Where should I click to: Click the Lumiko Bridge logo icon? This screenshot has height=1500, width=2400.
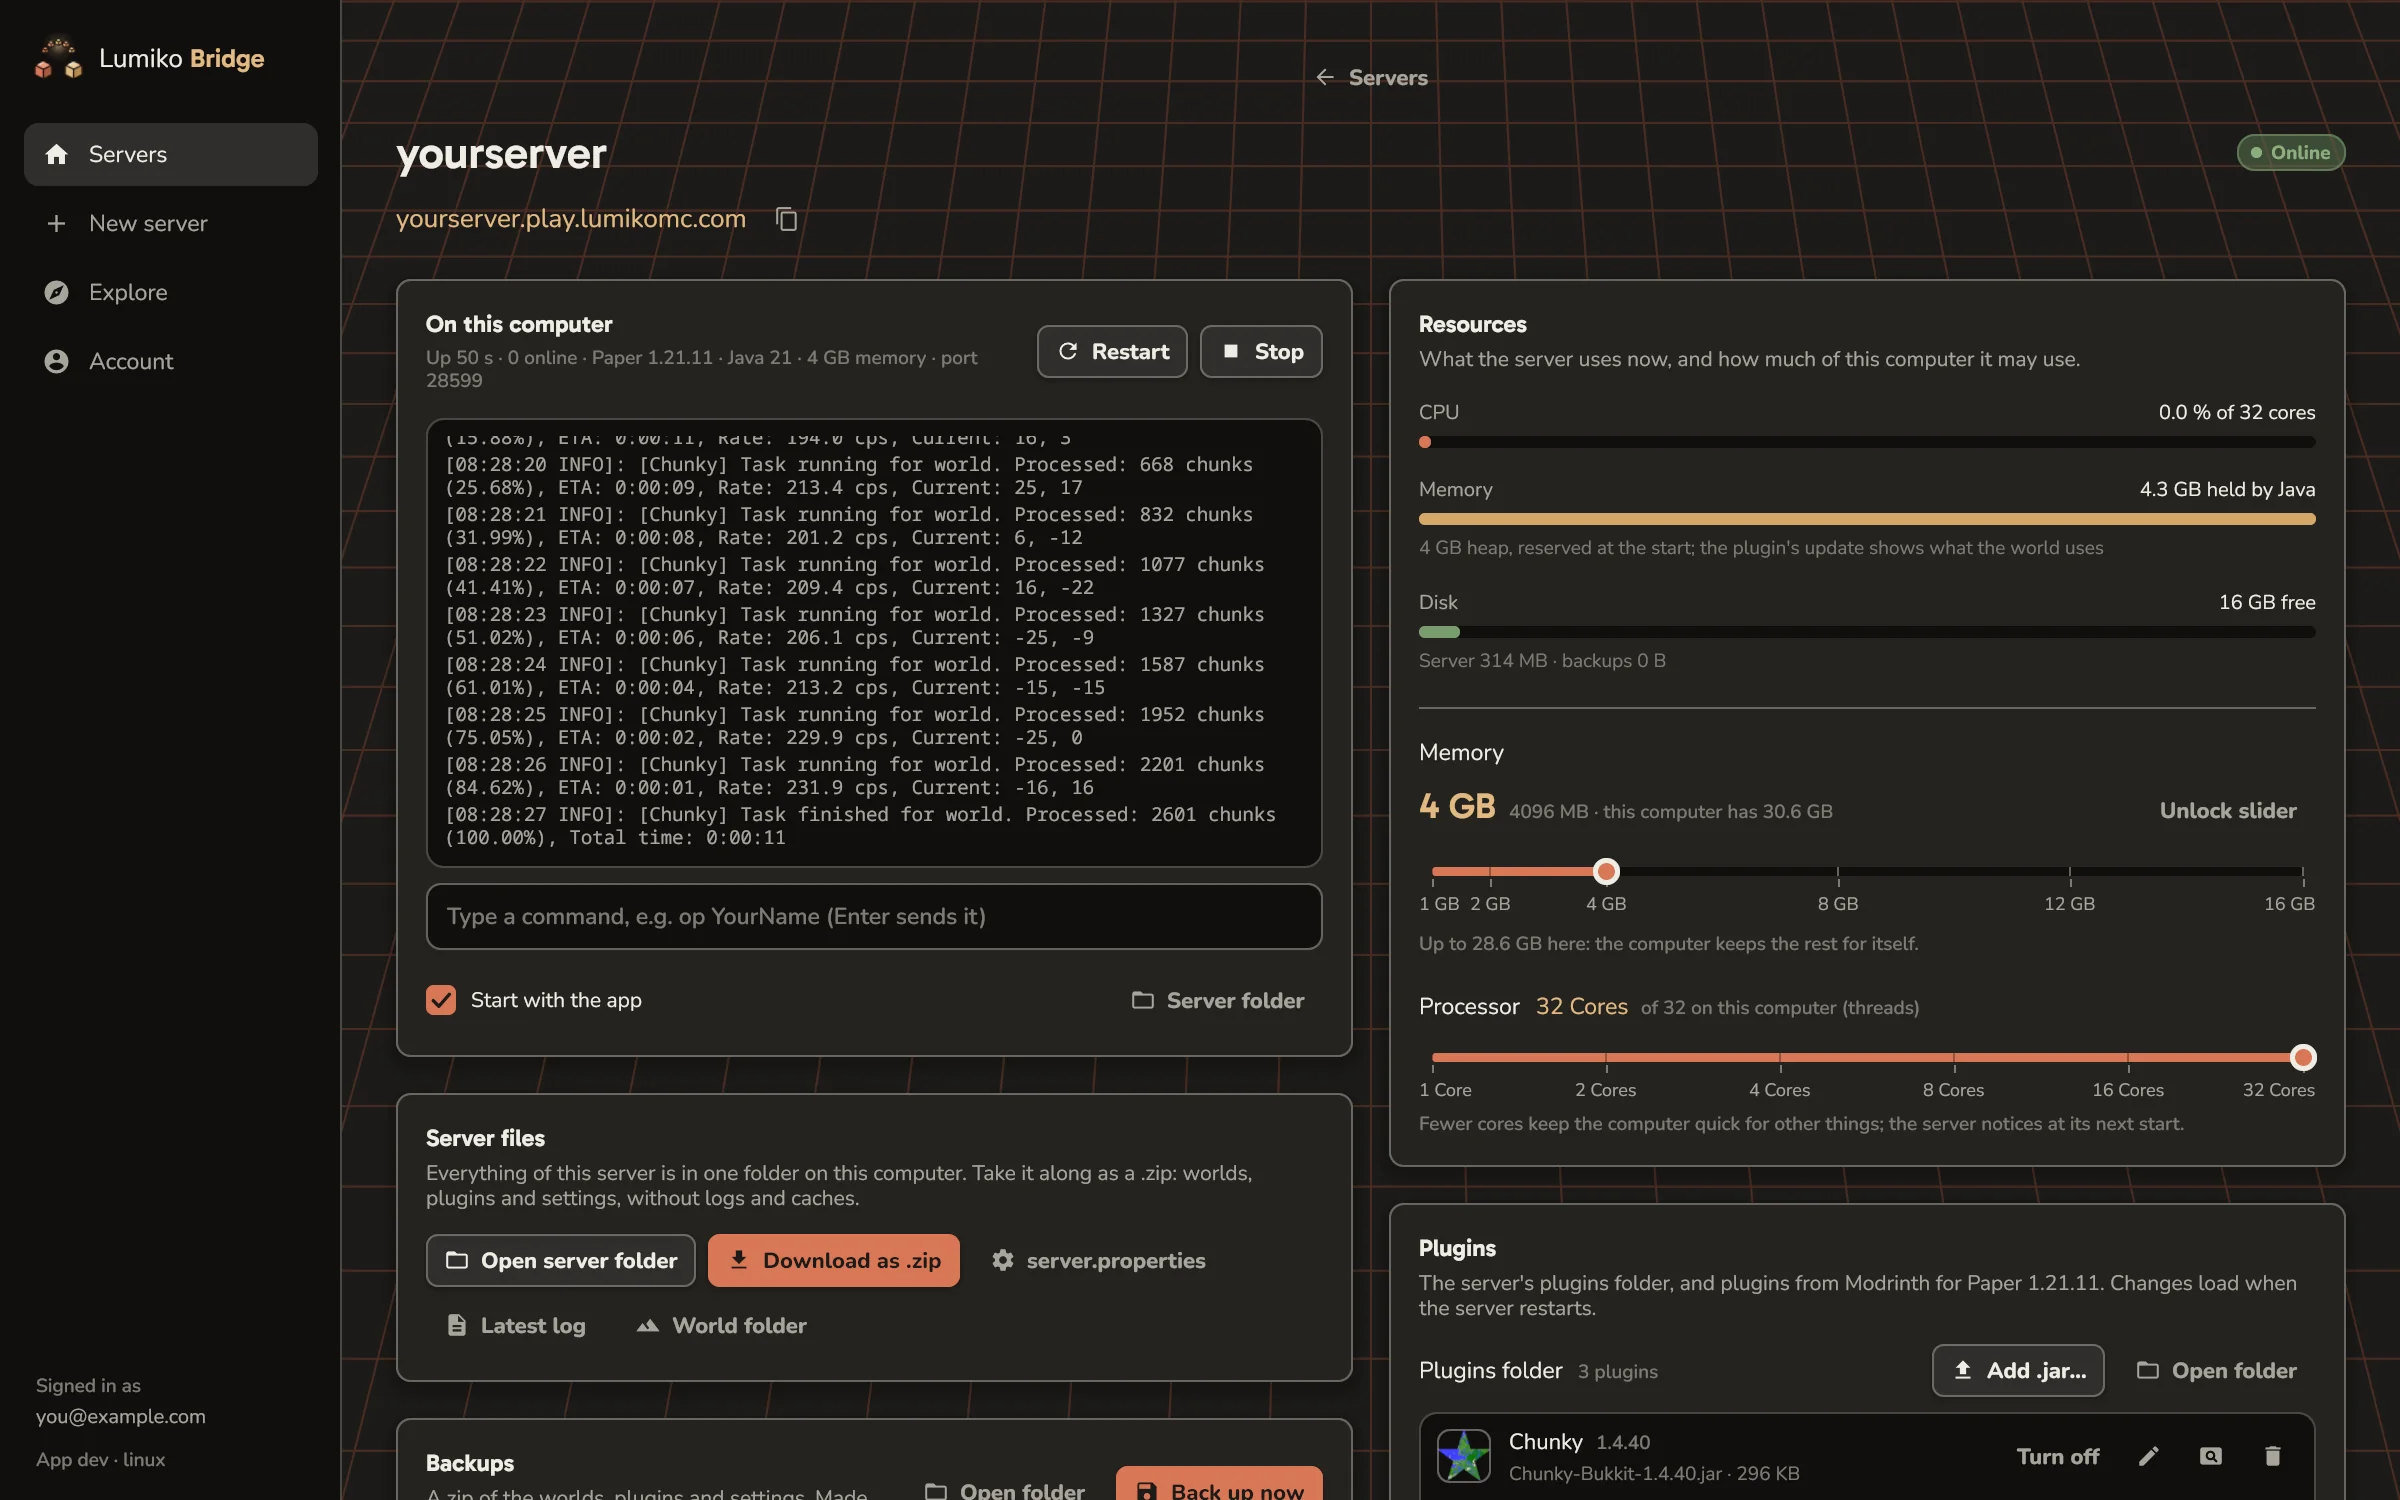(x=58, y=58)
